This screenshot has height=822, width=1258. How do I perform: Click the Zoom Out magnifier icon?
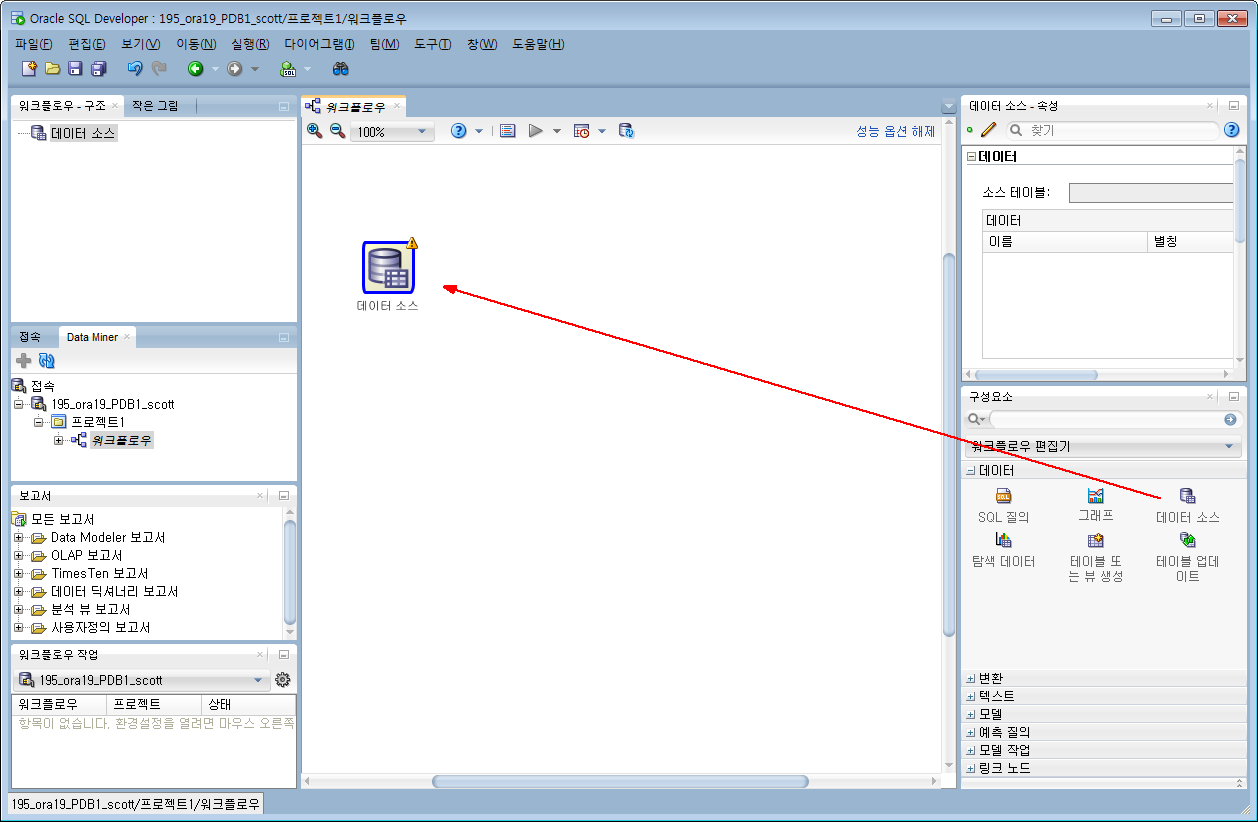(x=338, y=131)
